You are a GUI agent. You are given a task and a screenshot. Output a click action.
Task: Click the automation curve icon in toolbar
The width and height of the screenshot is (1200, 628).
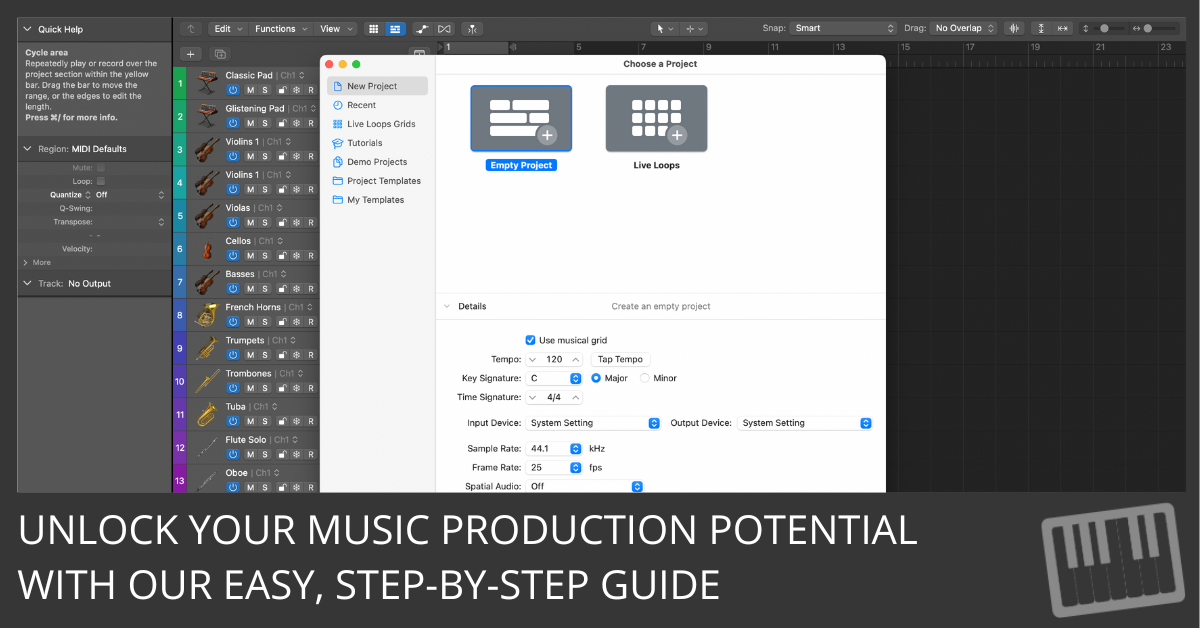coord(422,29)
